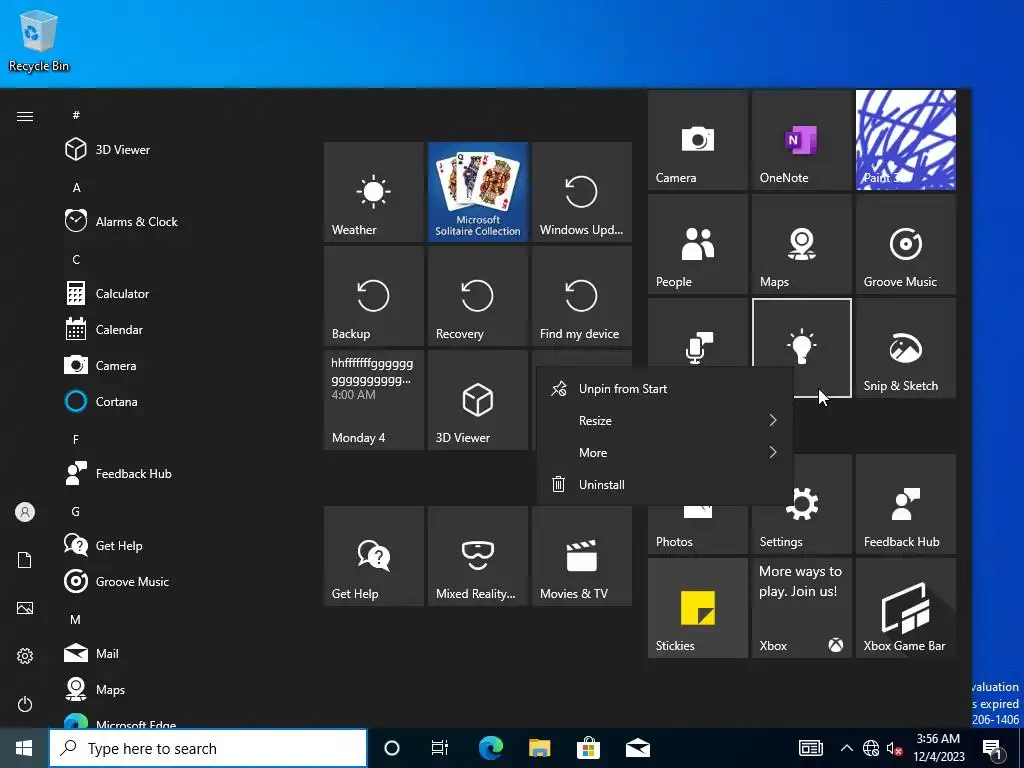This screenshot has height=768, width=1024.
Task: Show hidden system tray icons
Action: (846, 748)
